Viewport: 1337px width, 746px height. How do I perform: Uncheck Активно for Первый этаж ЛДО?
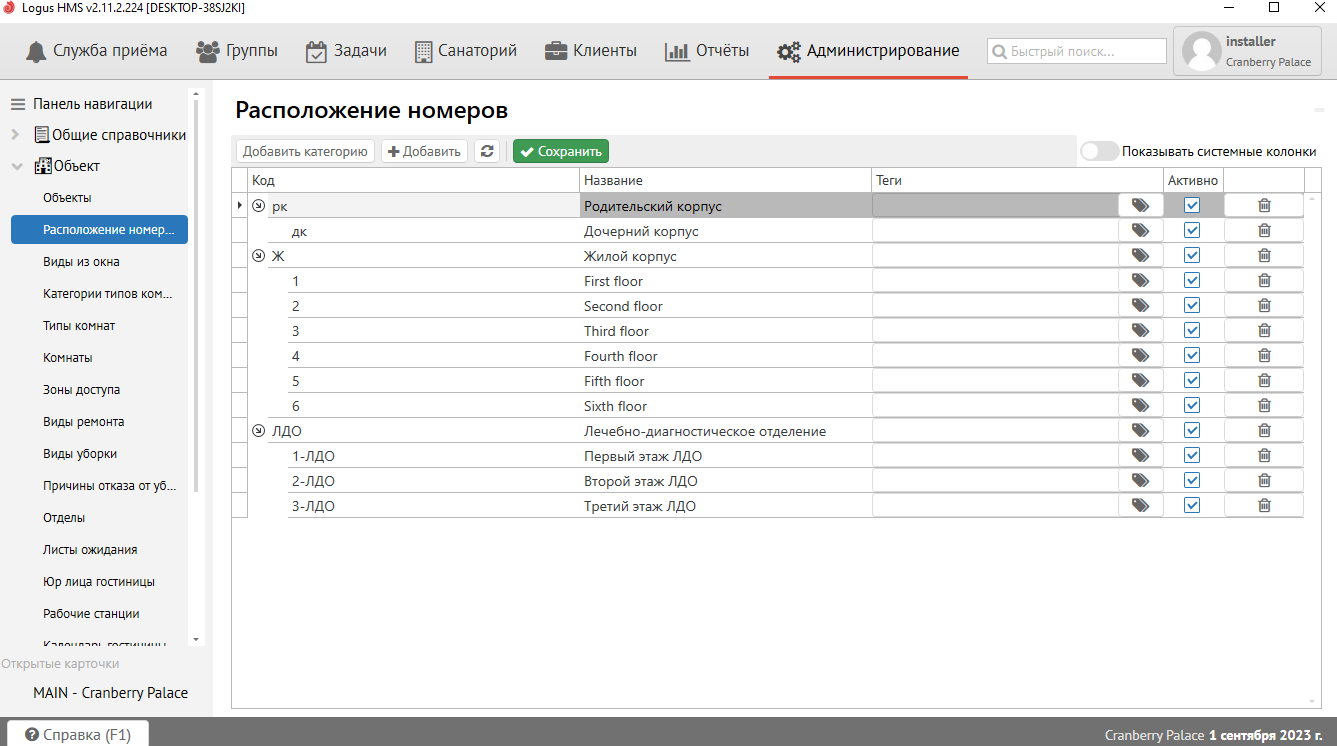tap(1192, 455)
